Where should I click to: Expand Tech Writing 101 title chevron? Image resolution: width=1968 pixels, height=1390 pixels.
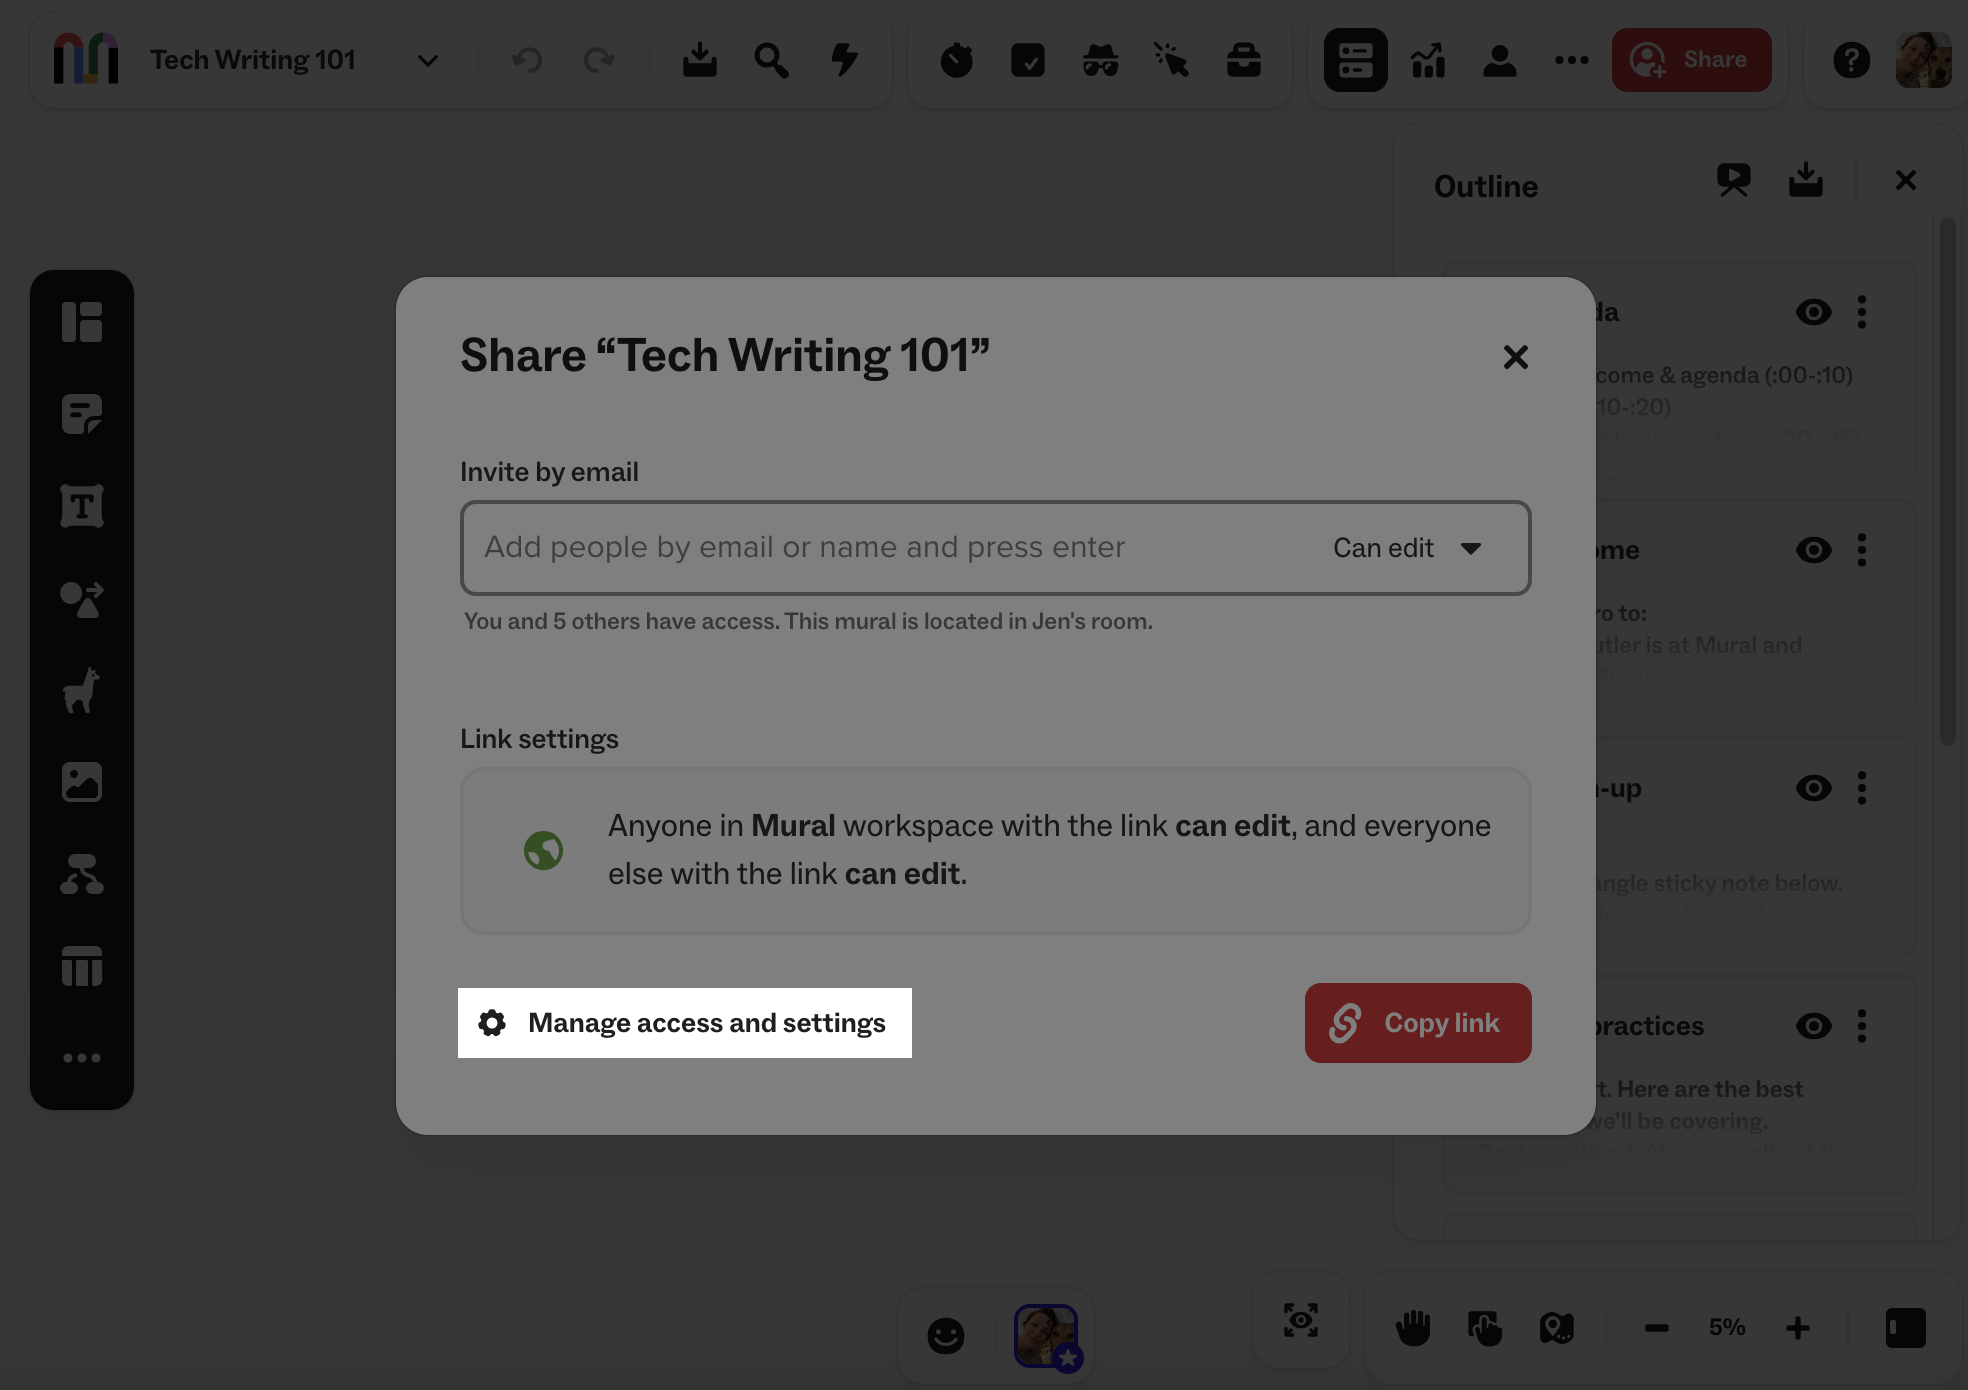coord(428,61)
